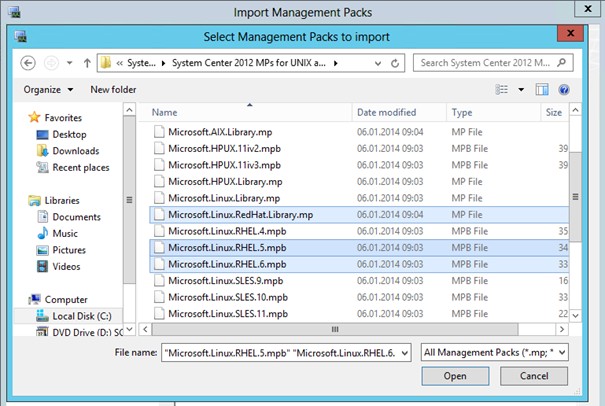This screenshot has width=605, height=406.
Task: Click the Cancel button
Action: tap(534, 376)
